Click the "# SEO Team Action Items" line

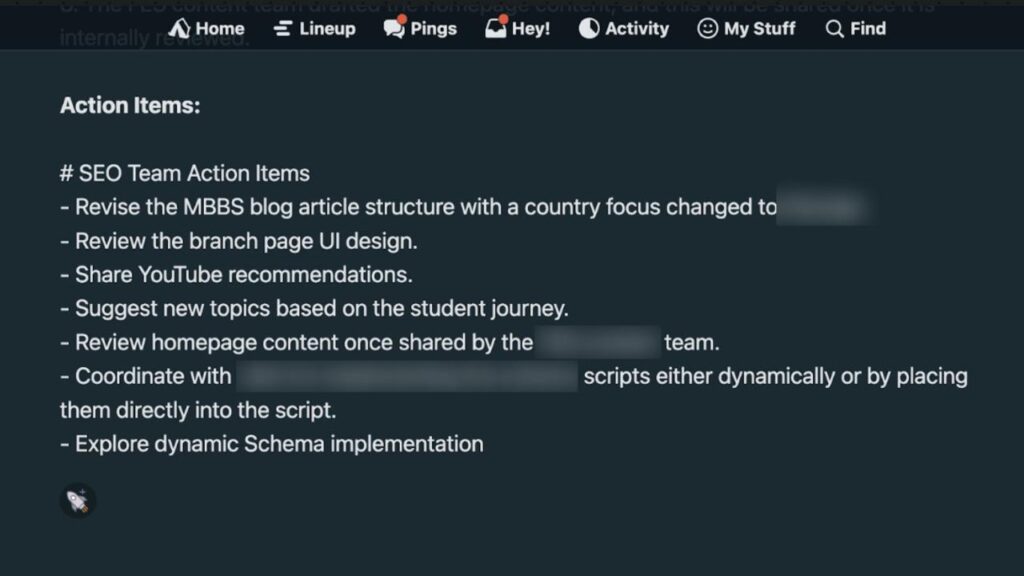[185, 173]
